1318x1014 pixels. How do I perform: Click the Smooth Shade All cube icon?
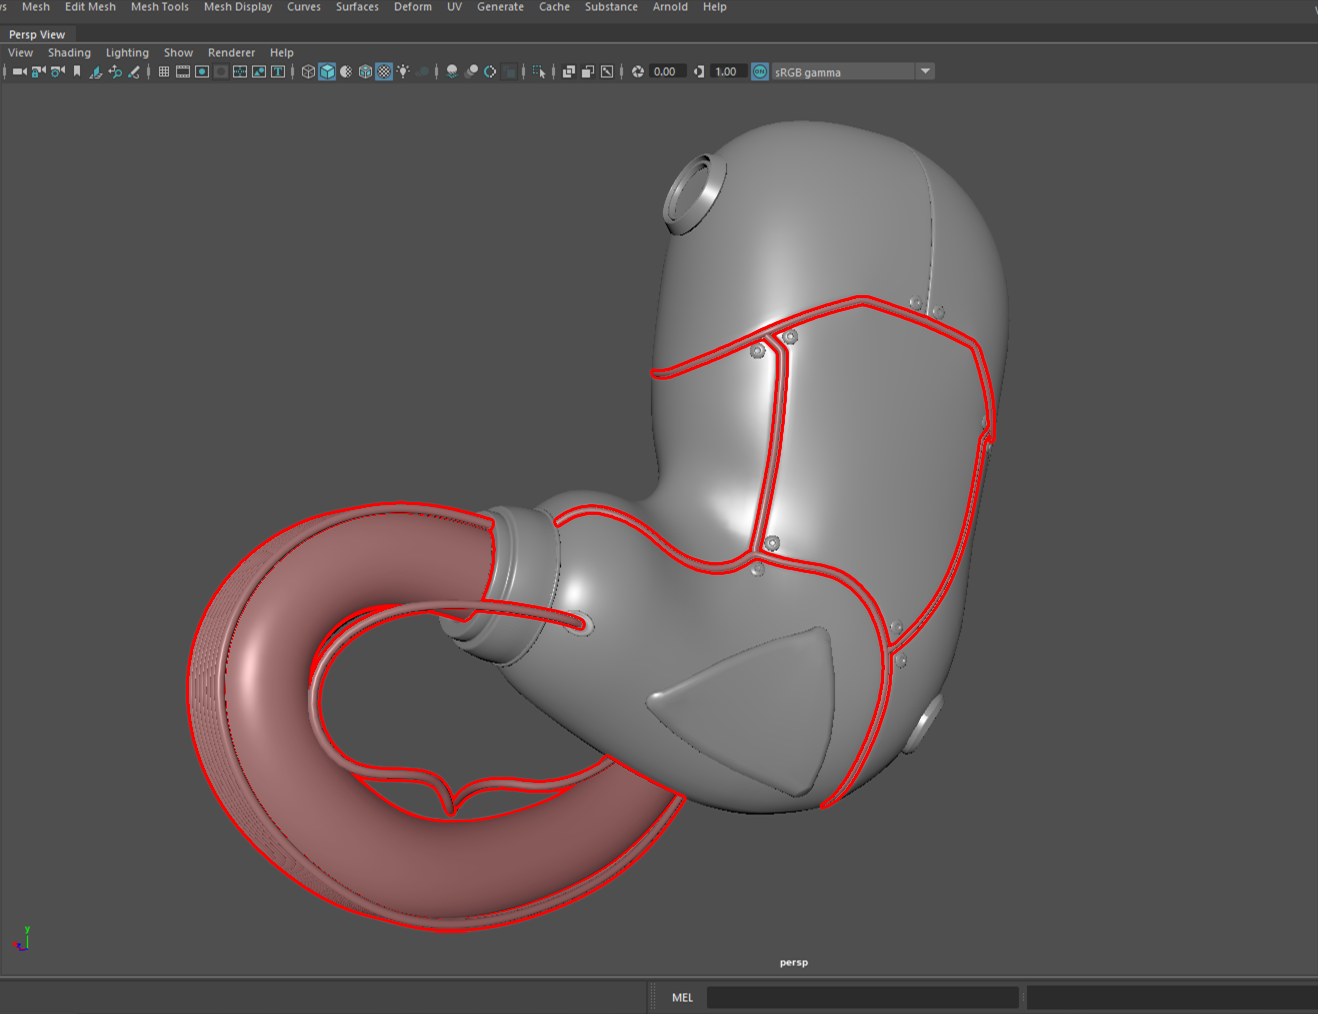click(x=327, y=72)
